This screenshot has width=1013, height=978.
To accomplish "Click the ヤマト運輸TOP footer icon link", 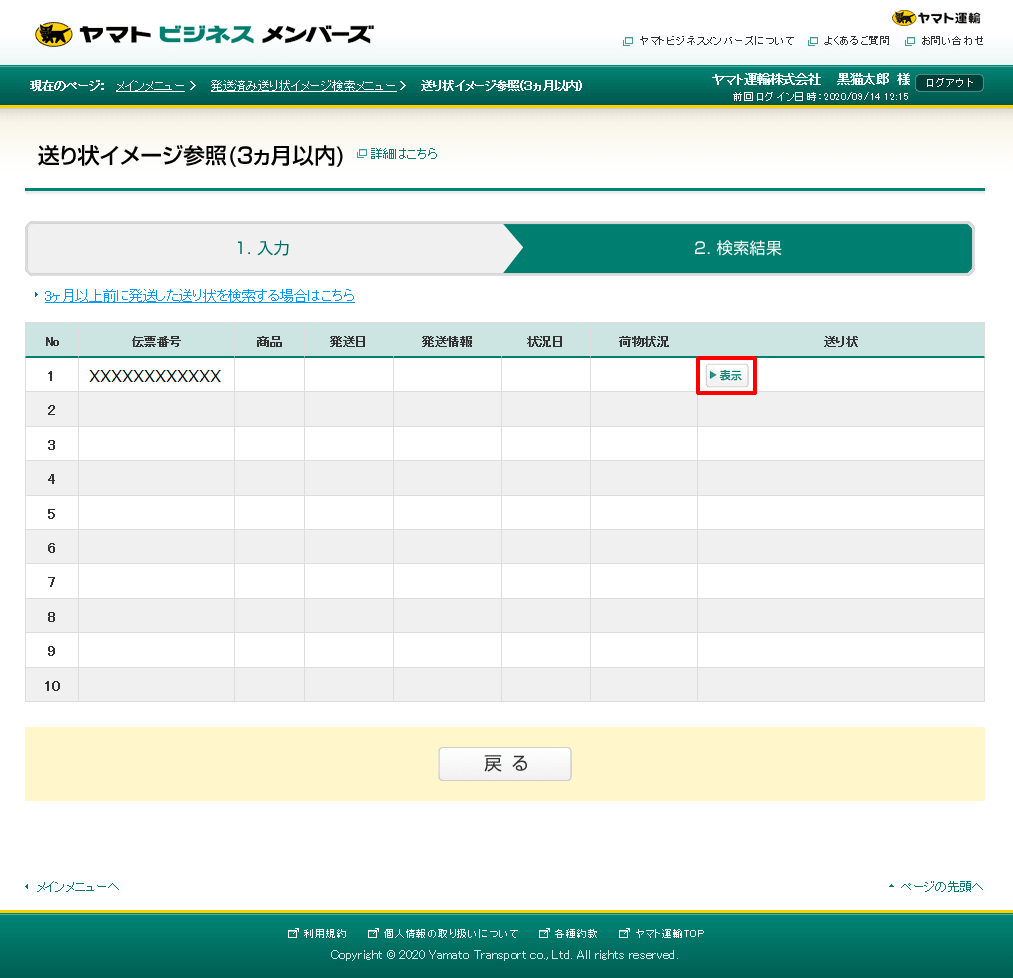I will (663, 932).
